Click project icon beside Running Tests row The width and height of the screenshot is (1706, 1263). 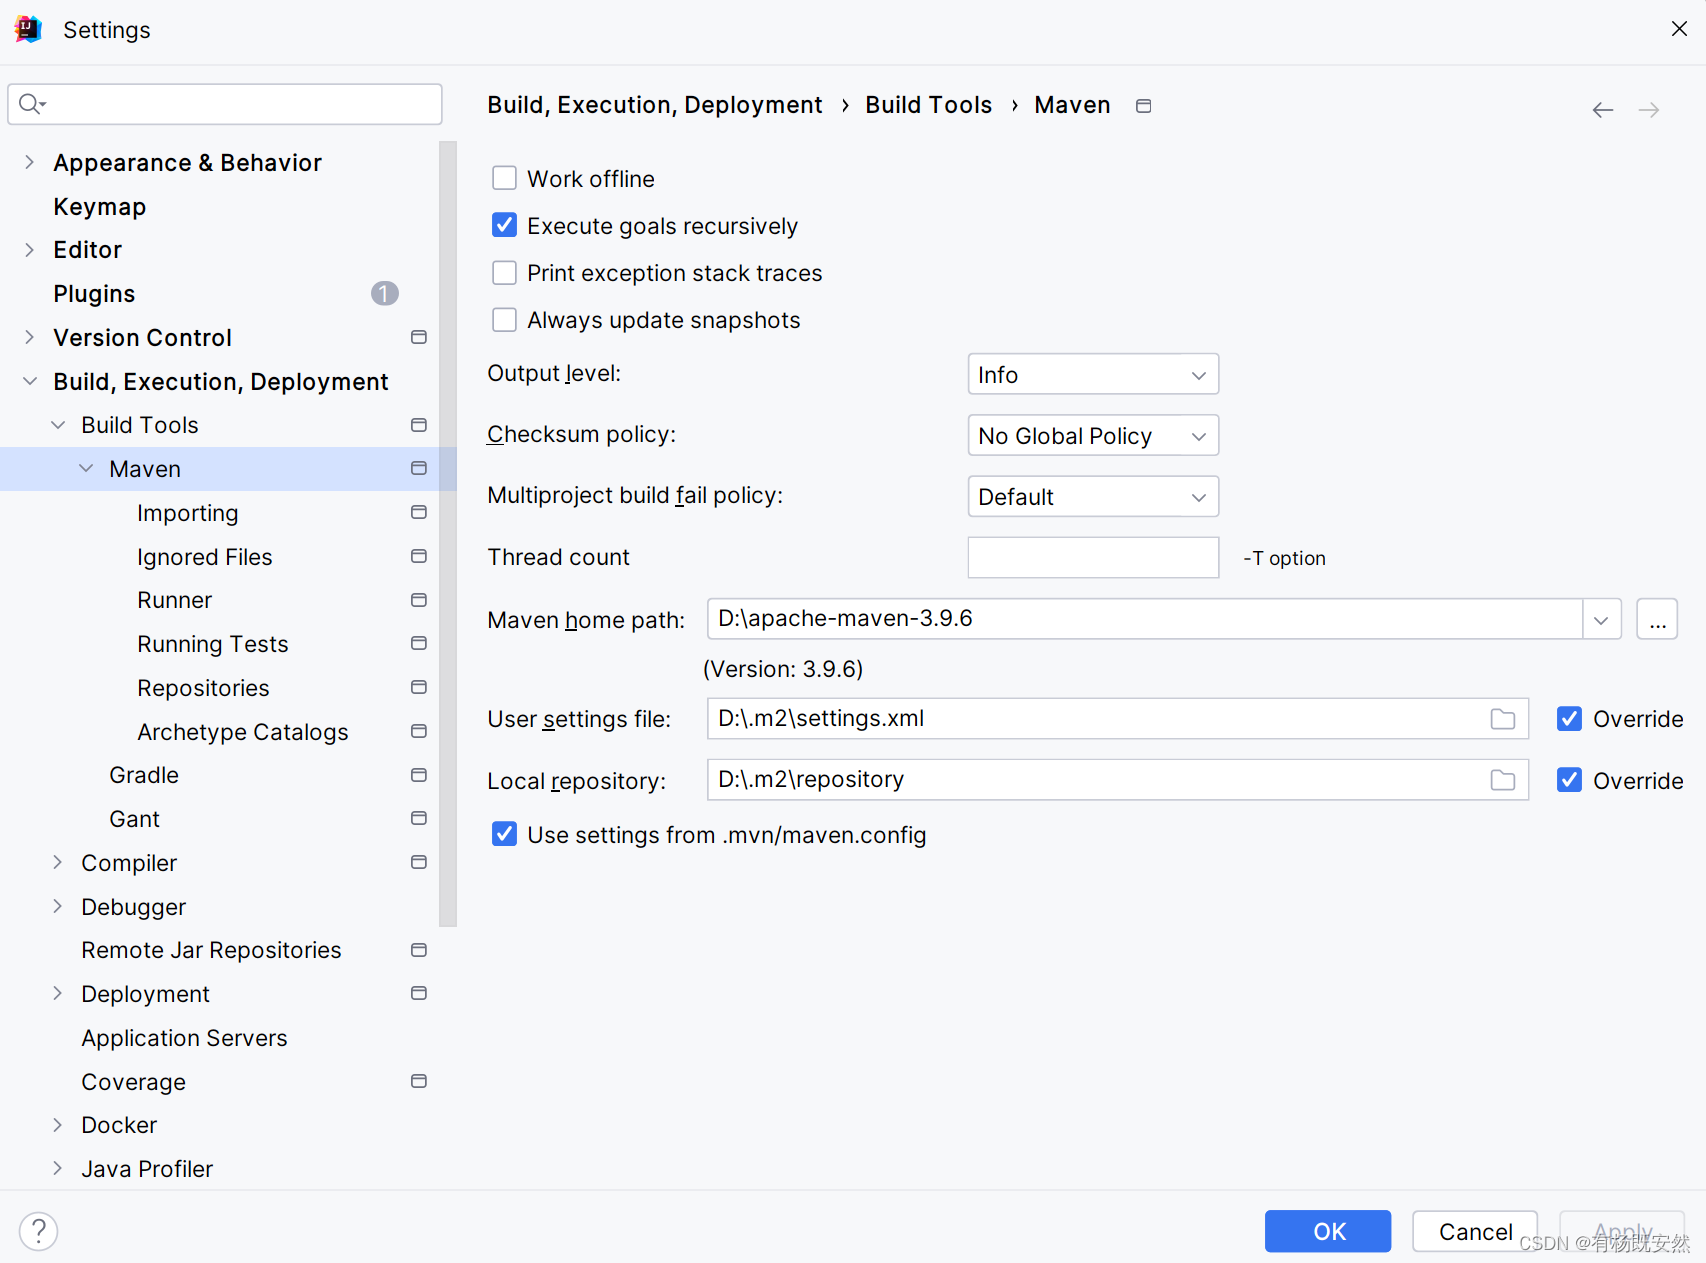pyautogui.click(x=419, y=643)
